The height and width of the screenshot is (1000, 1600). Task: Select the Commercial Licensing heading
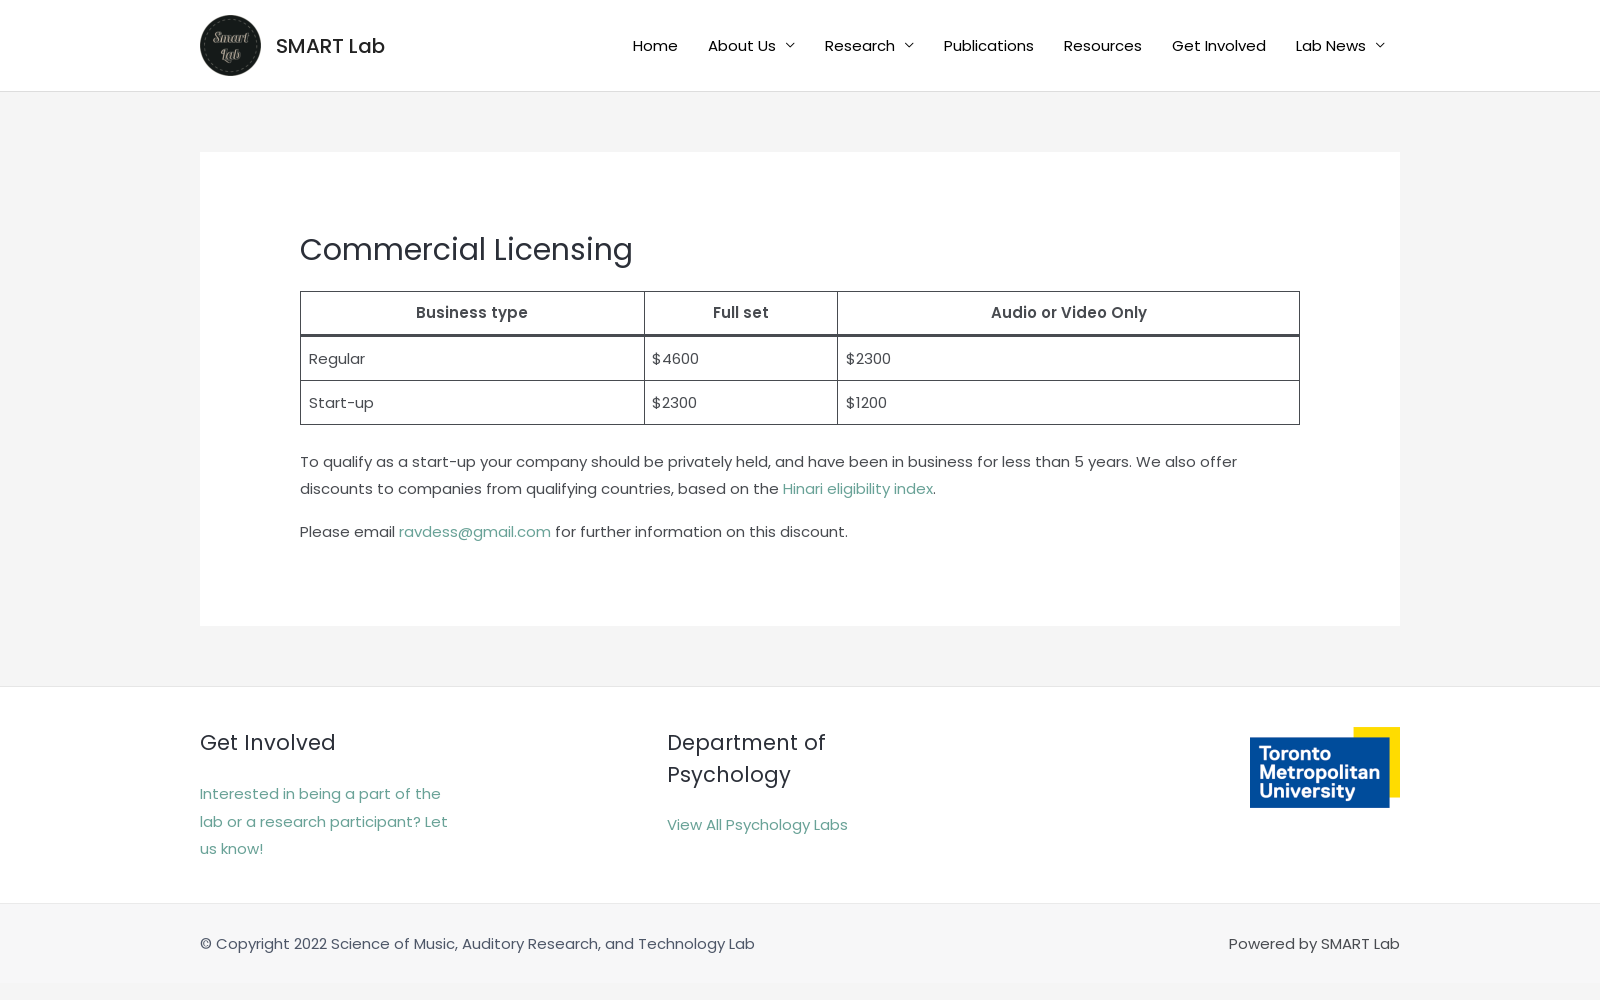point(466,250)
